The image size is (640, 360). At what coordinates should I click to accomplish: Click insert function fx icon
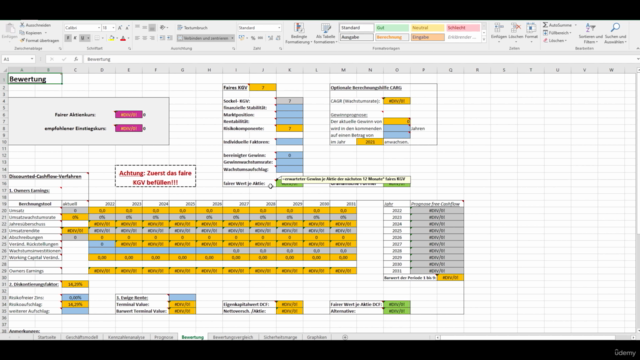[x=76, y=59]
